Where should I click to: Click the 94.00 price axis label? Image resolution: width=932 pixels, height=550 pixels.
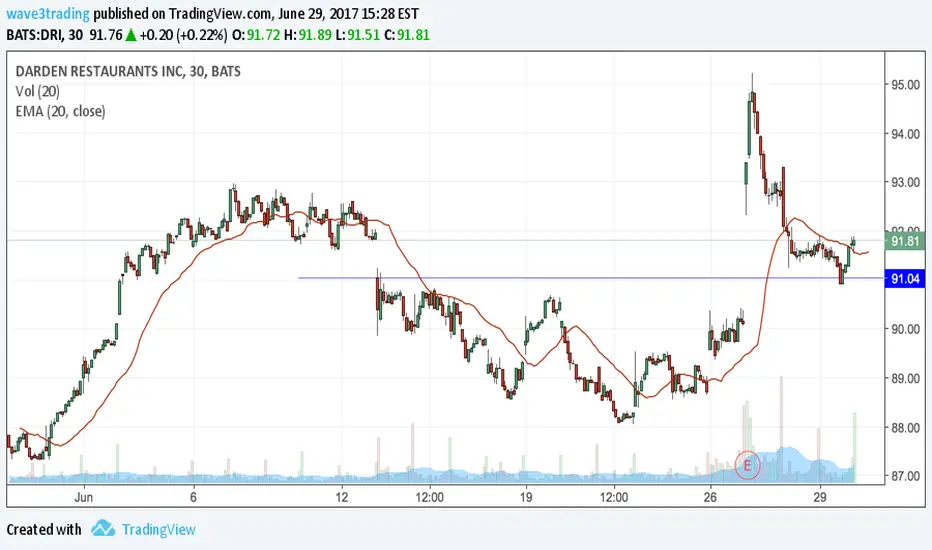coord(905,134)
